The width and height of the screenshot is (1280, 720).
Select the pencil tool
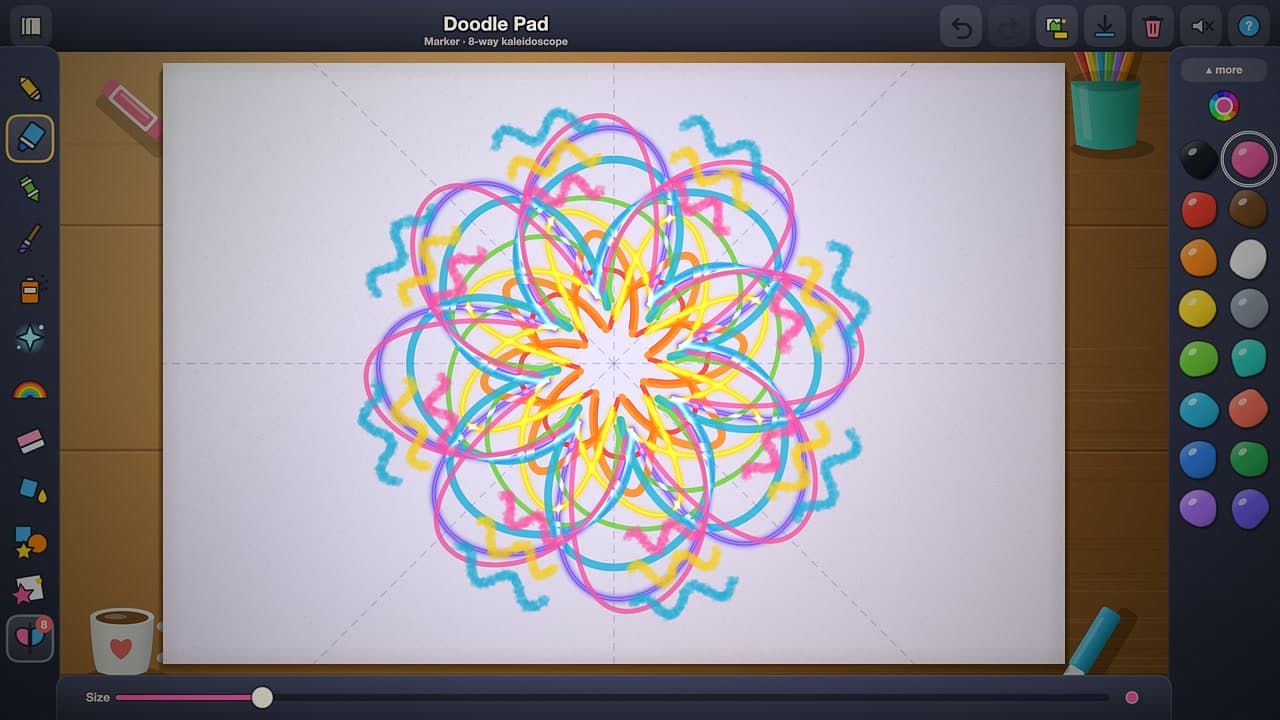30,88
